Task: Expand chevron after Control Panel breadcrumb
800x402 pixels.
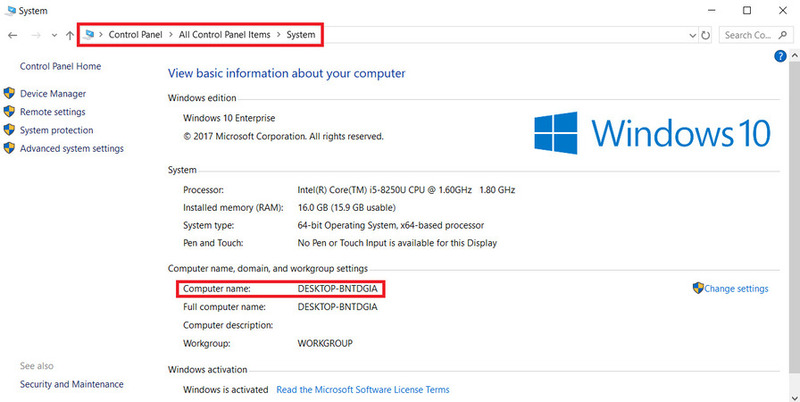Action: [172, 35]
